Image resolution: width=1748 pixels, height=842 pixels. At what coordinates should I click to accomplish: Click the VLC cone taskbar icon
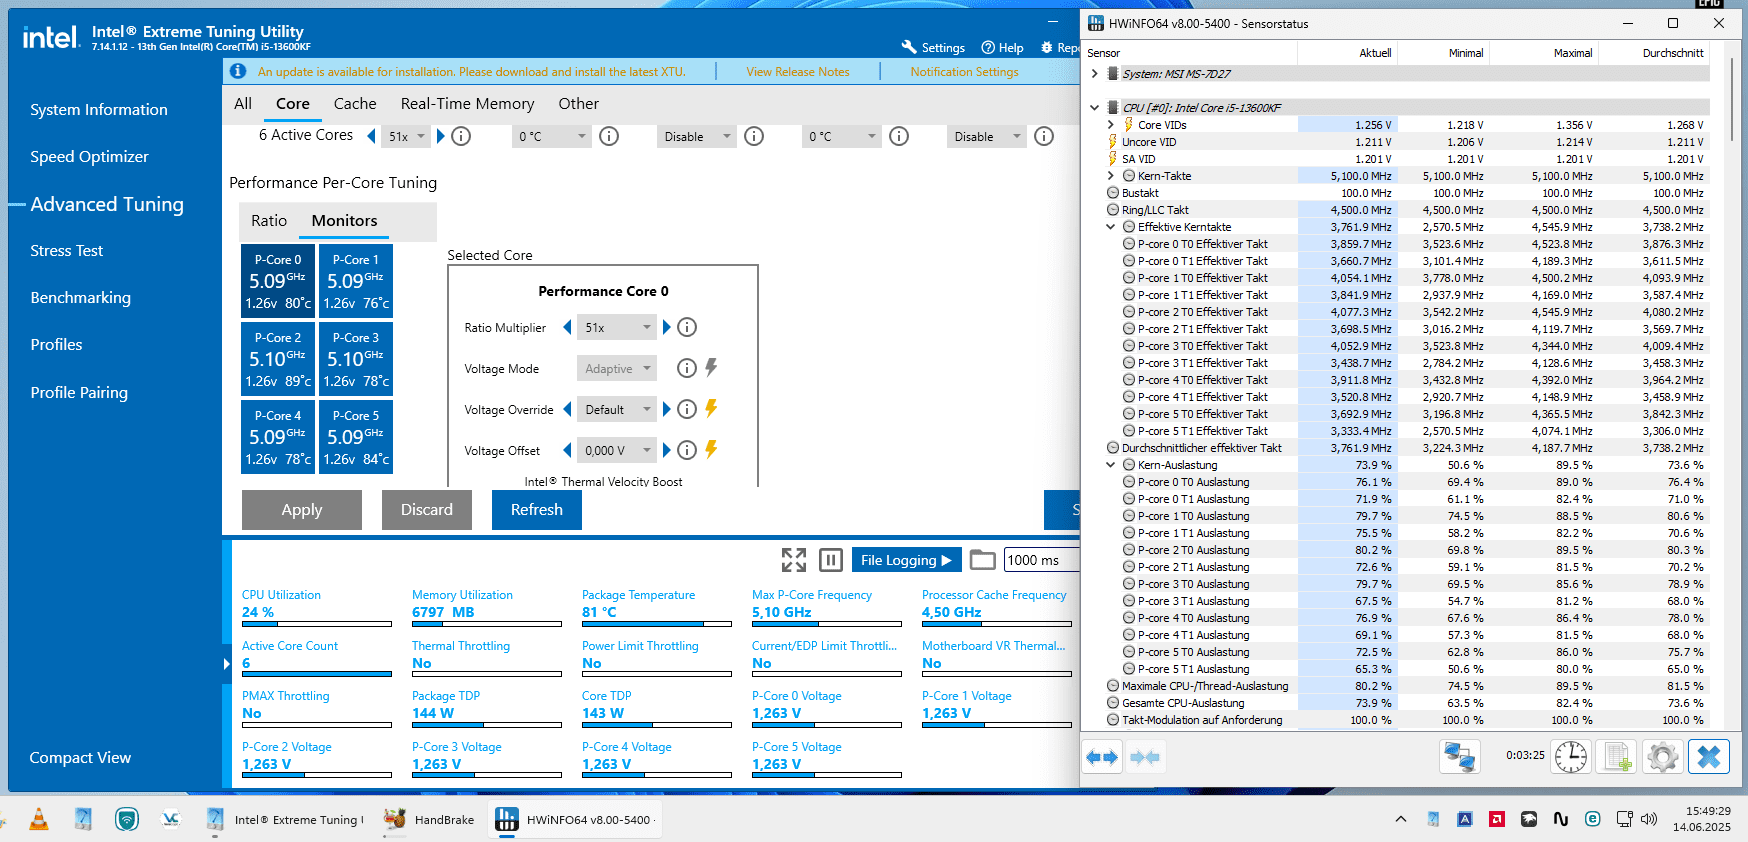coord(39,819)
